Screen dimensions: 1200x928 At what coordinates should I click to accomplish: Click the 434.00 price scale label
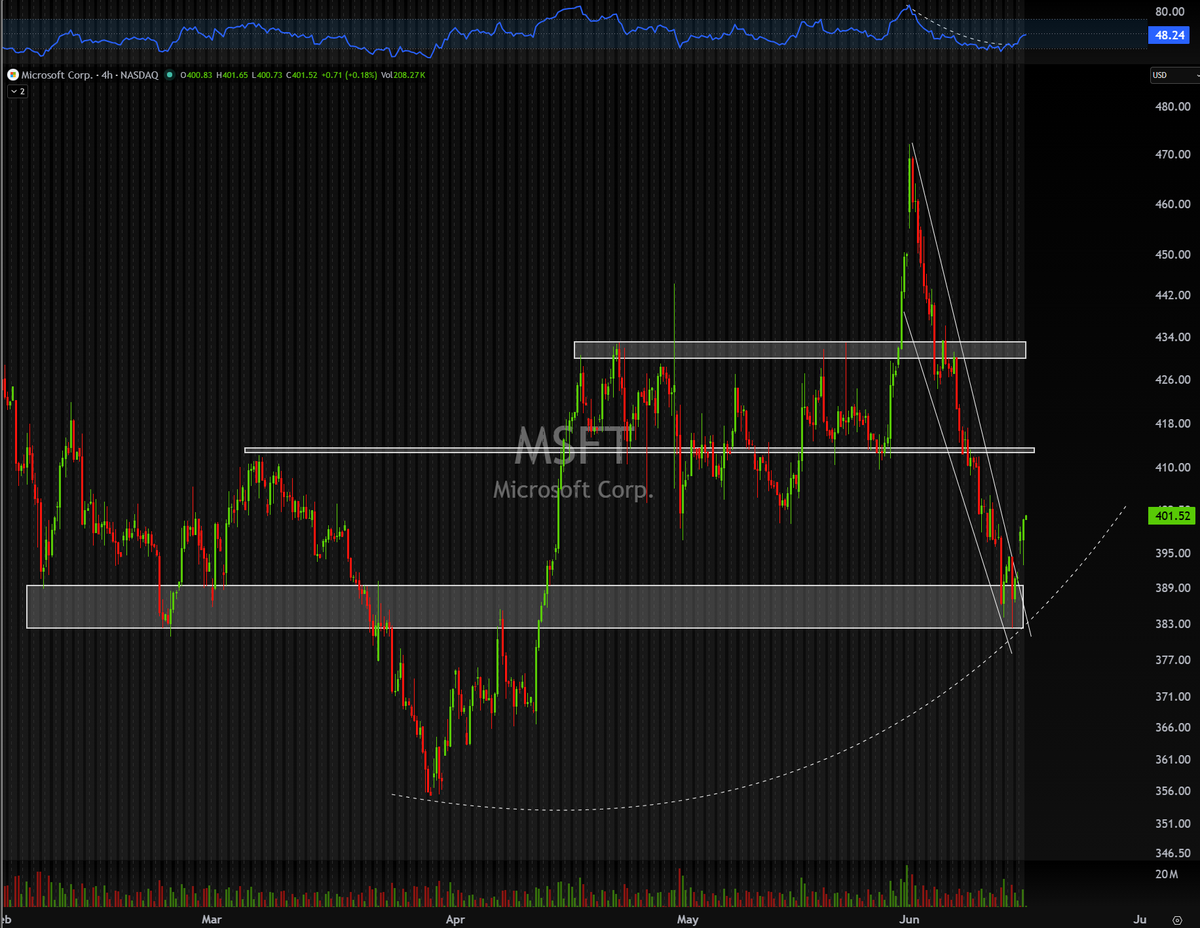point(1172,338)
